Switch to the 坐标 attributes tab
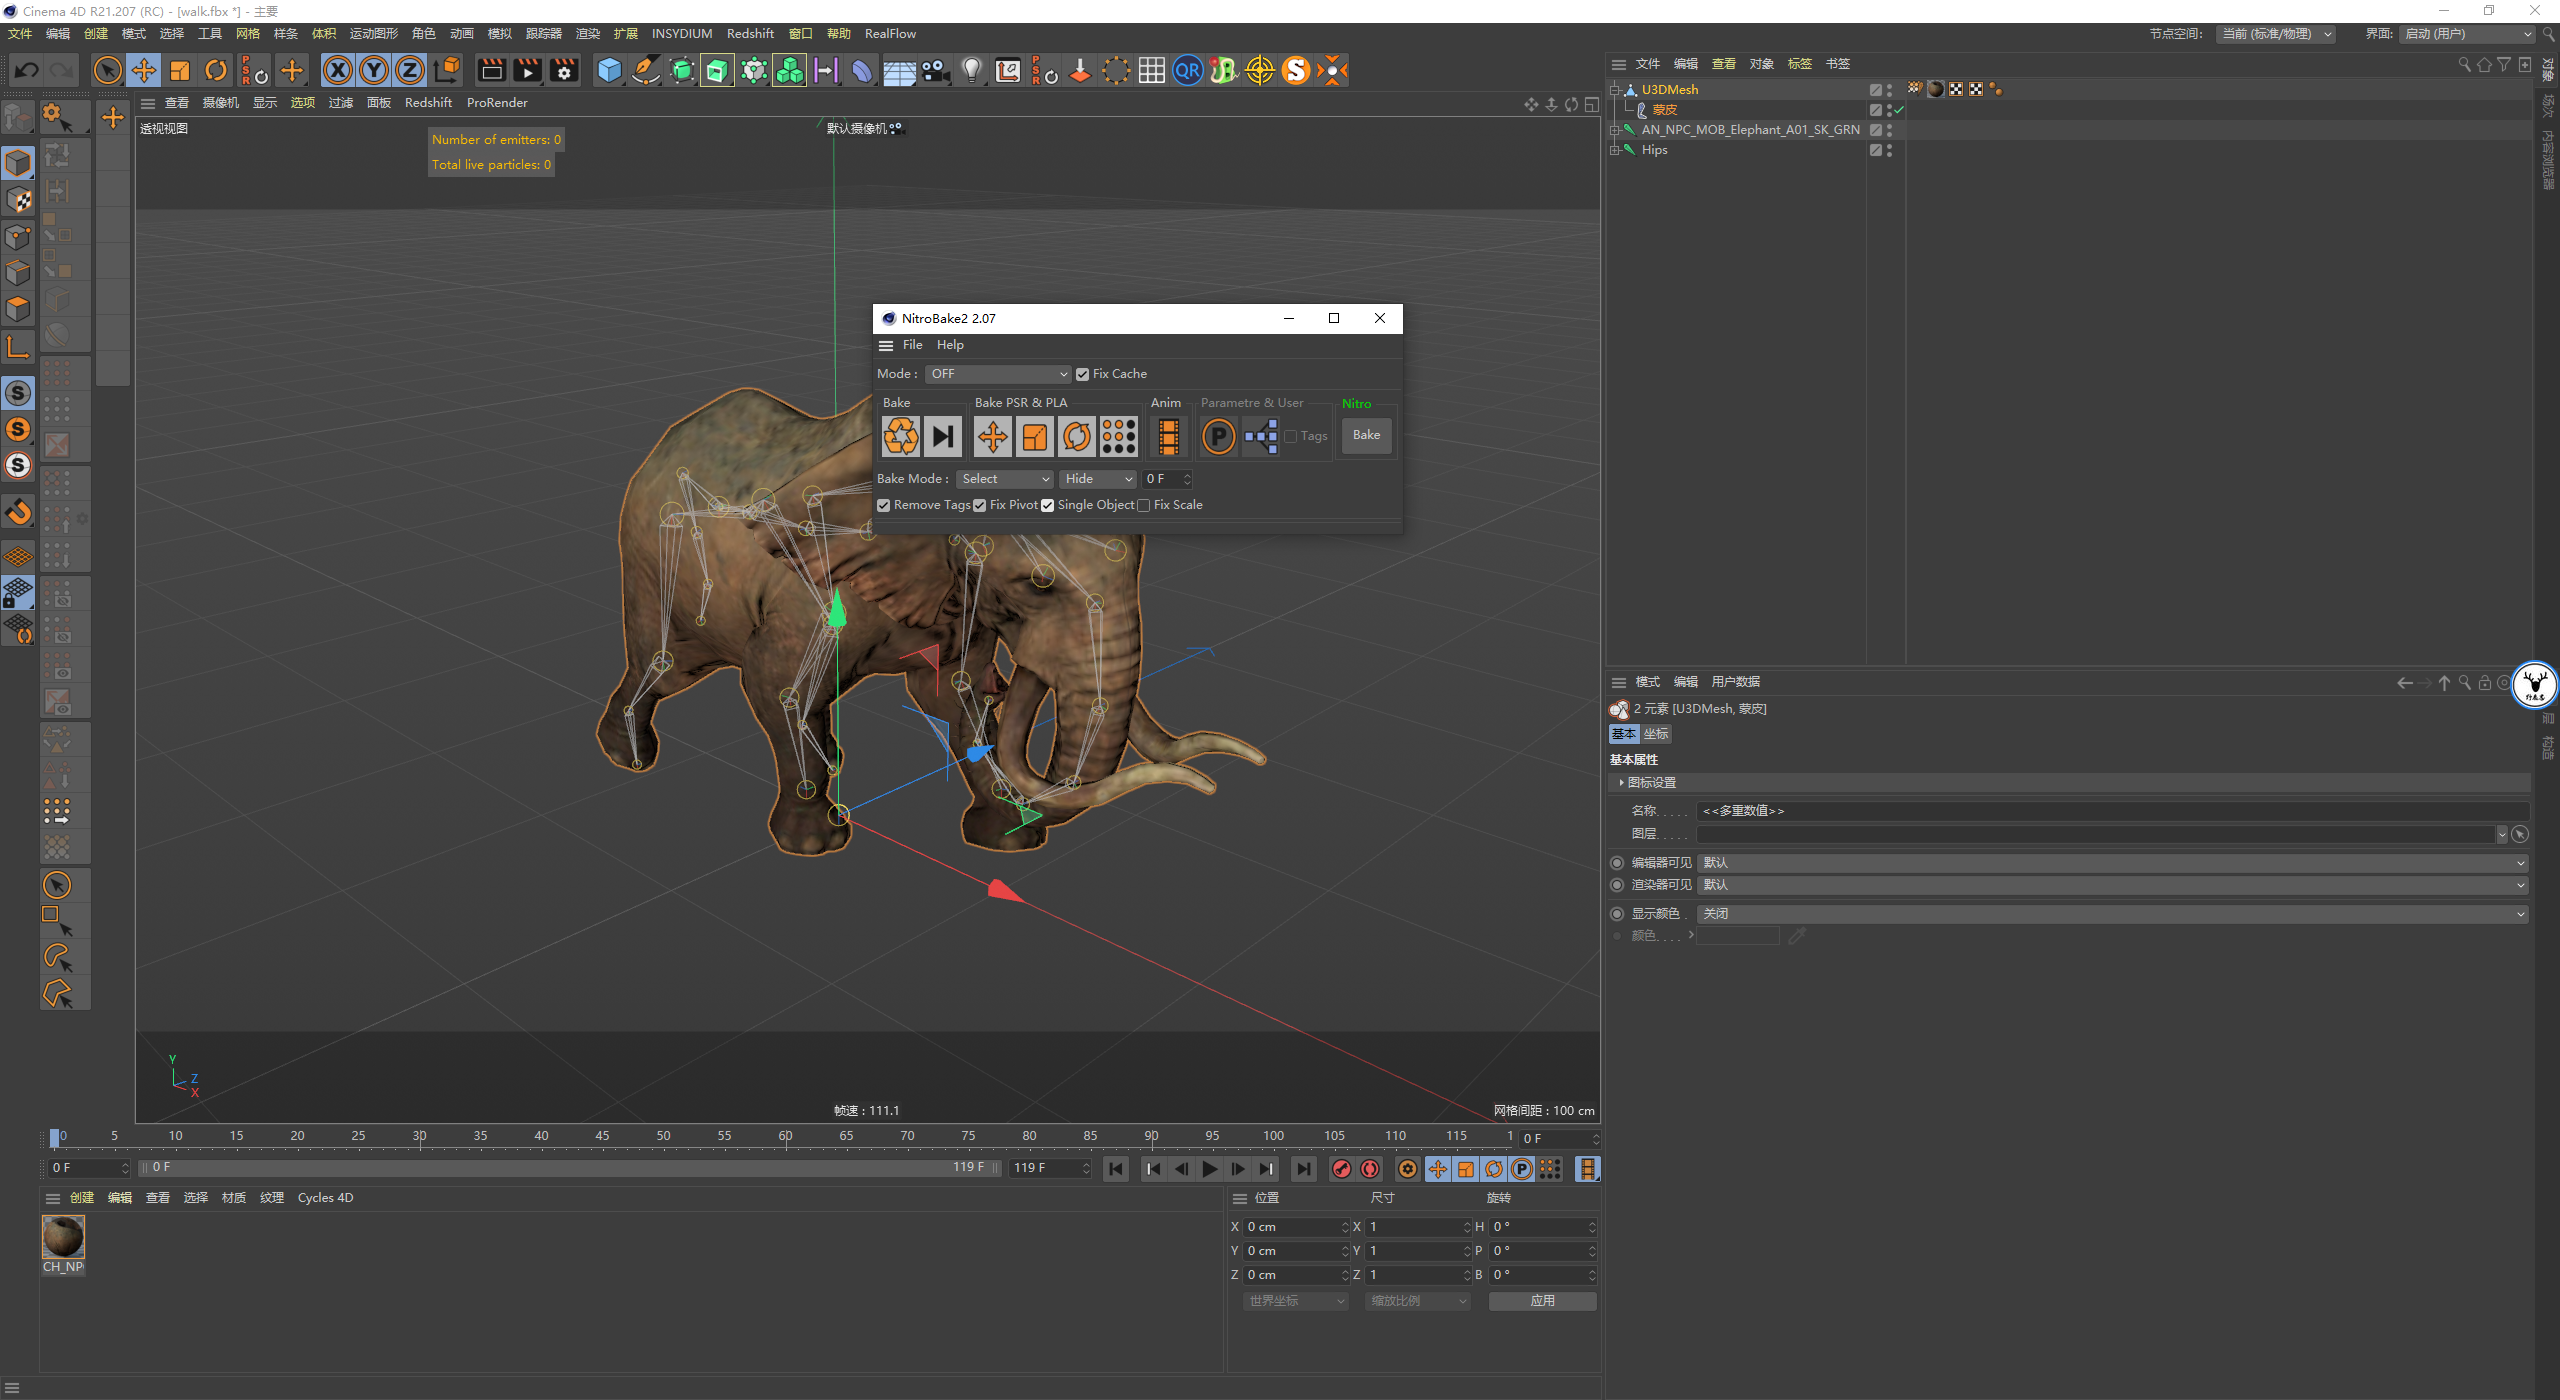 [1656, 734]
